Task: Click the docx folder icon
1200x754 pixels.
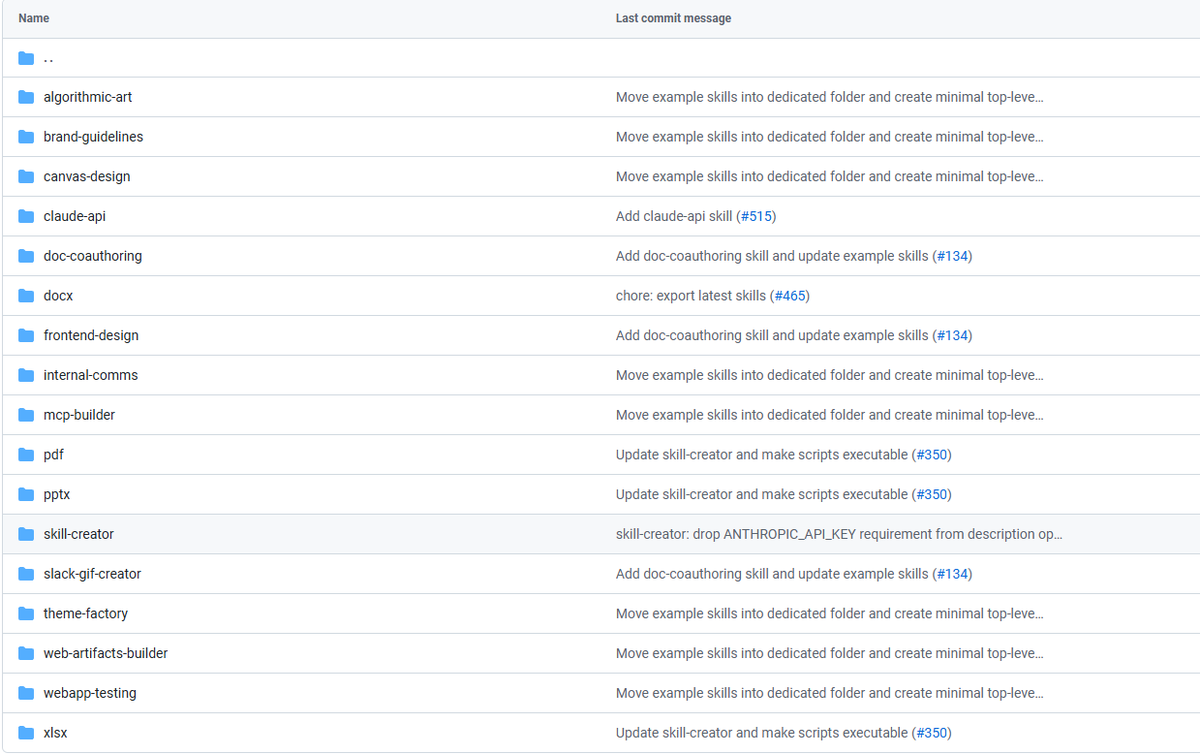Action: click(26, 296)
